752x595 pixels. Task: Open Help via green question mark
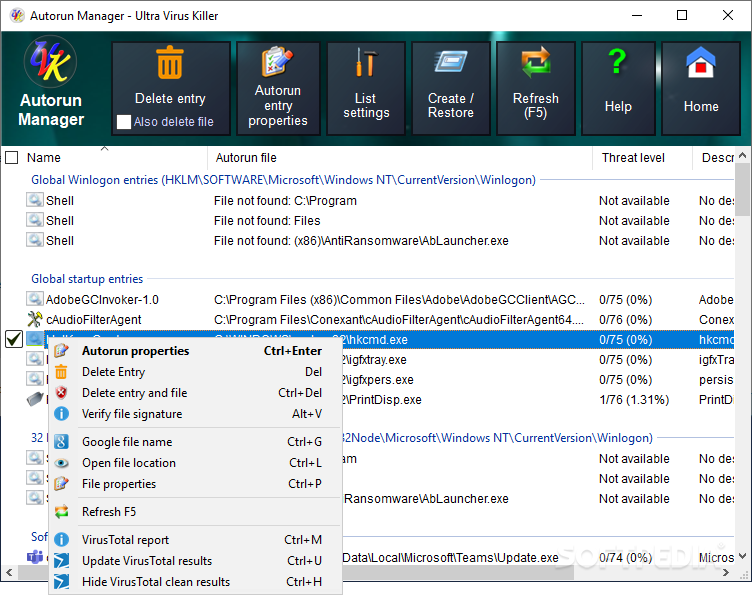pyautogui.click(x=618, y=61)
